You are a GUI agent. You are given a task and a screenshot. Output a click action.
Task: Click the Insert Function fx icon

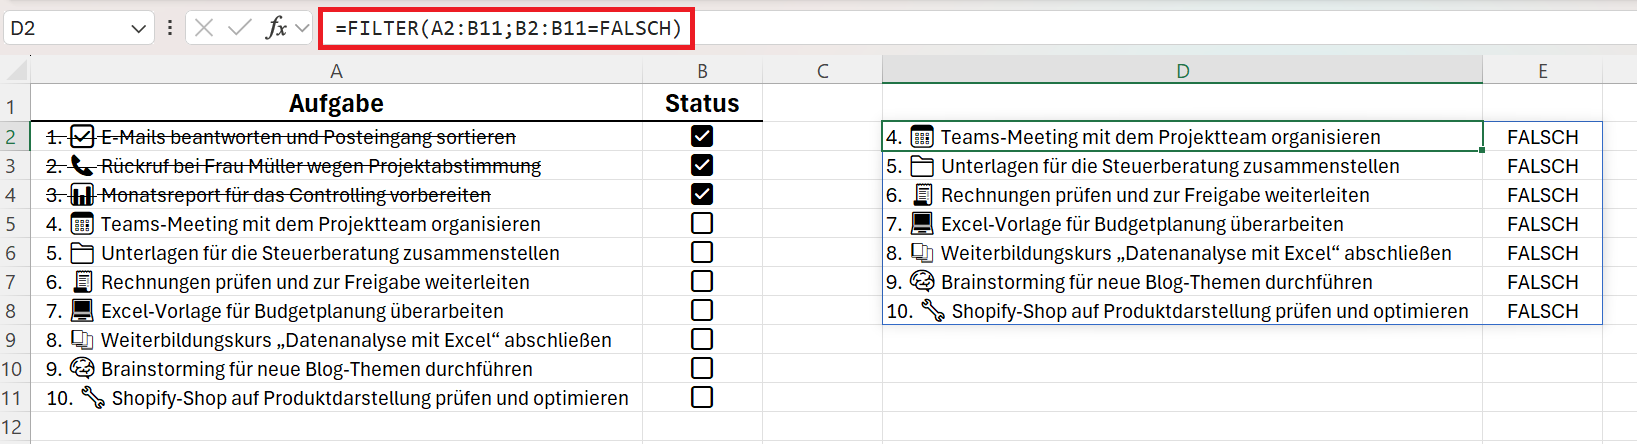click(x=276, y=28)
